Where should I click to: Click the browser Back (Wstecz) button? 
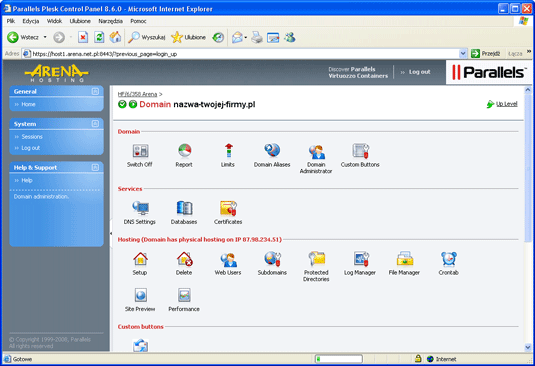pyautogui.click(x=23, y=37)
